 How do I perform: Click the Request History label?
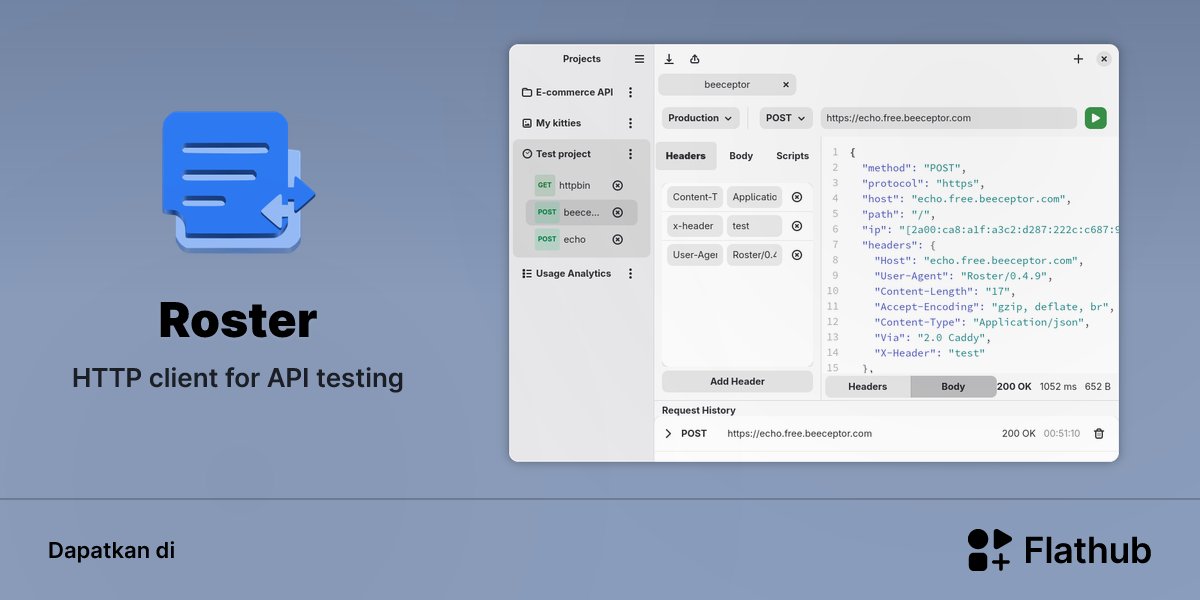click(698, 410)
